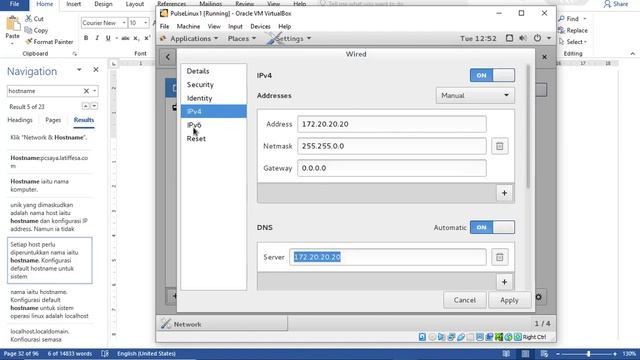This screenshot has height=360, width=640.
Task: Click the Gateway input field
Action: [392, 168]
